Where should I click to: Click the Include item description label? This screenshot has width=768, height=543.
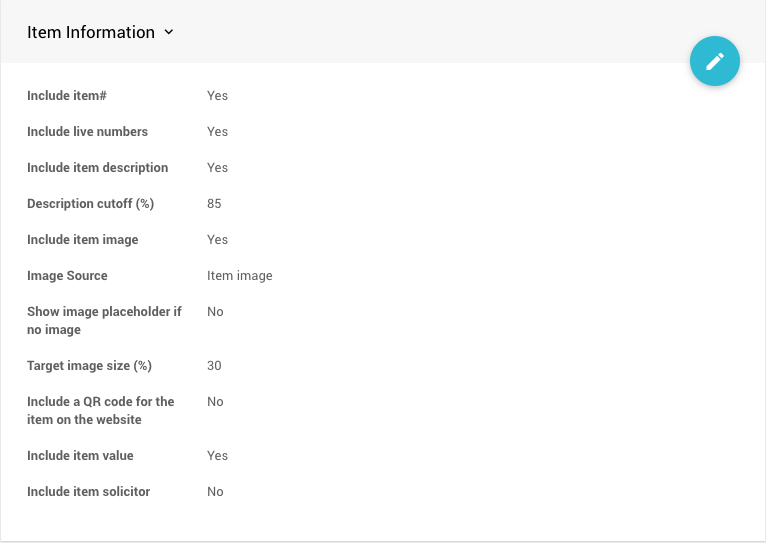click(x=97, y=168)
